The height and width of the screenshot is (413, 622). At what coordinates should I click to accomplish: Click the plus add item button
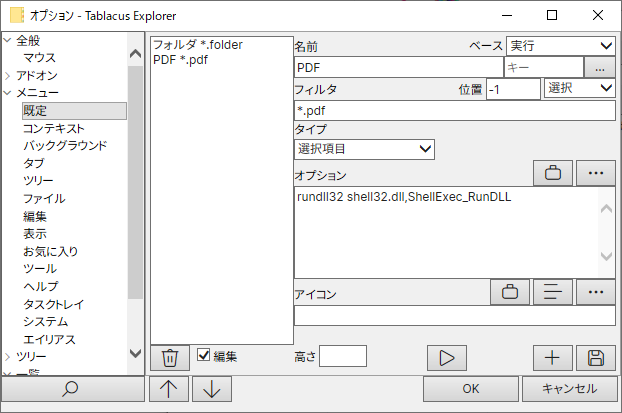[x=553, y=358]
